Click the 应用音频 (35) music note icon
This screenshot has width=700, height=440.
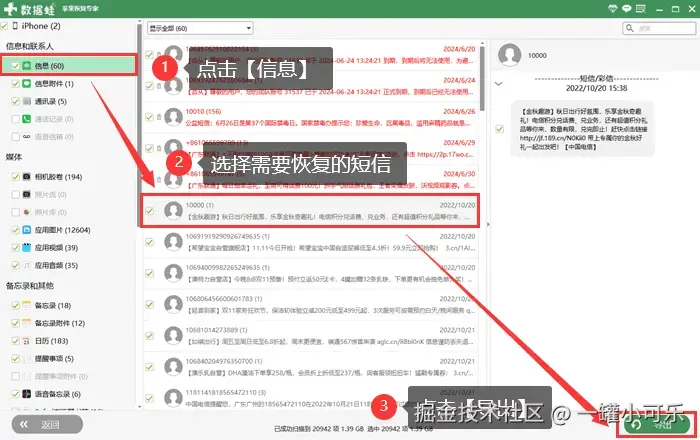click(27, 265)
